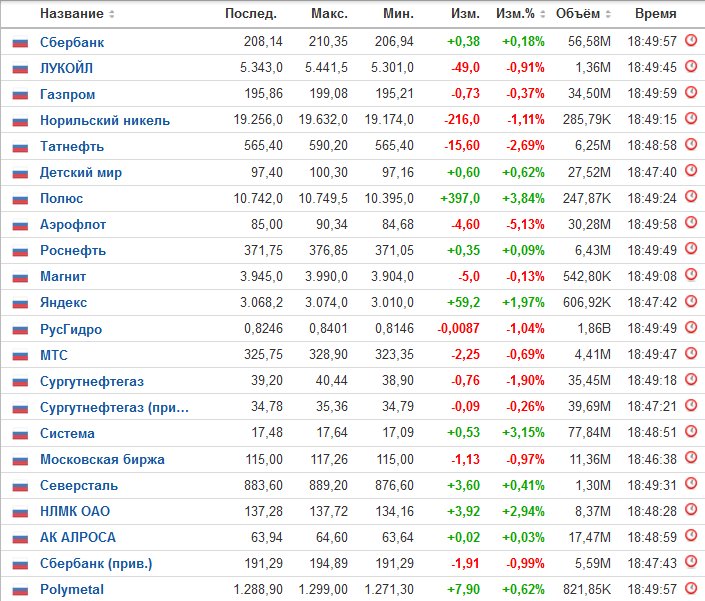Select Полюс change value +3,84%
The height and width of the screenshot is (601, 705).
(523, 198)
